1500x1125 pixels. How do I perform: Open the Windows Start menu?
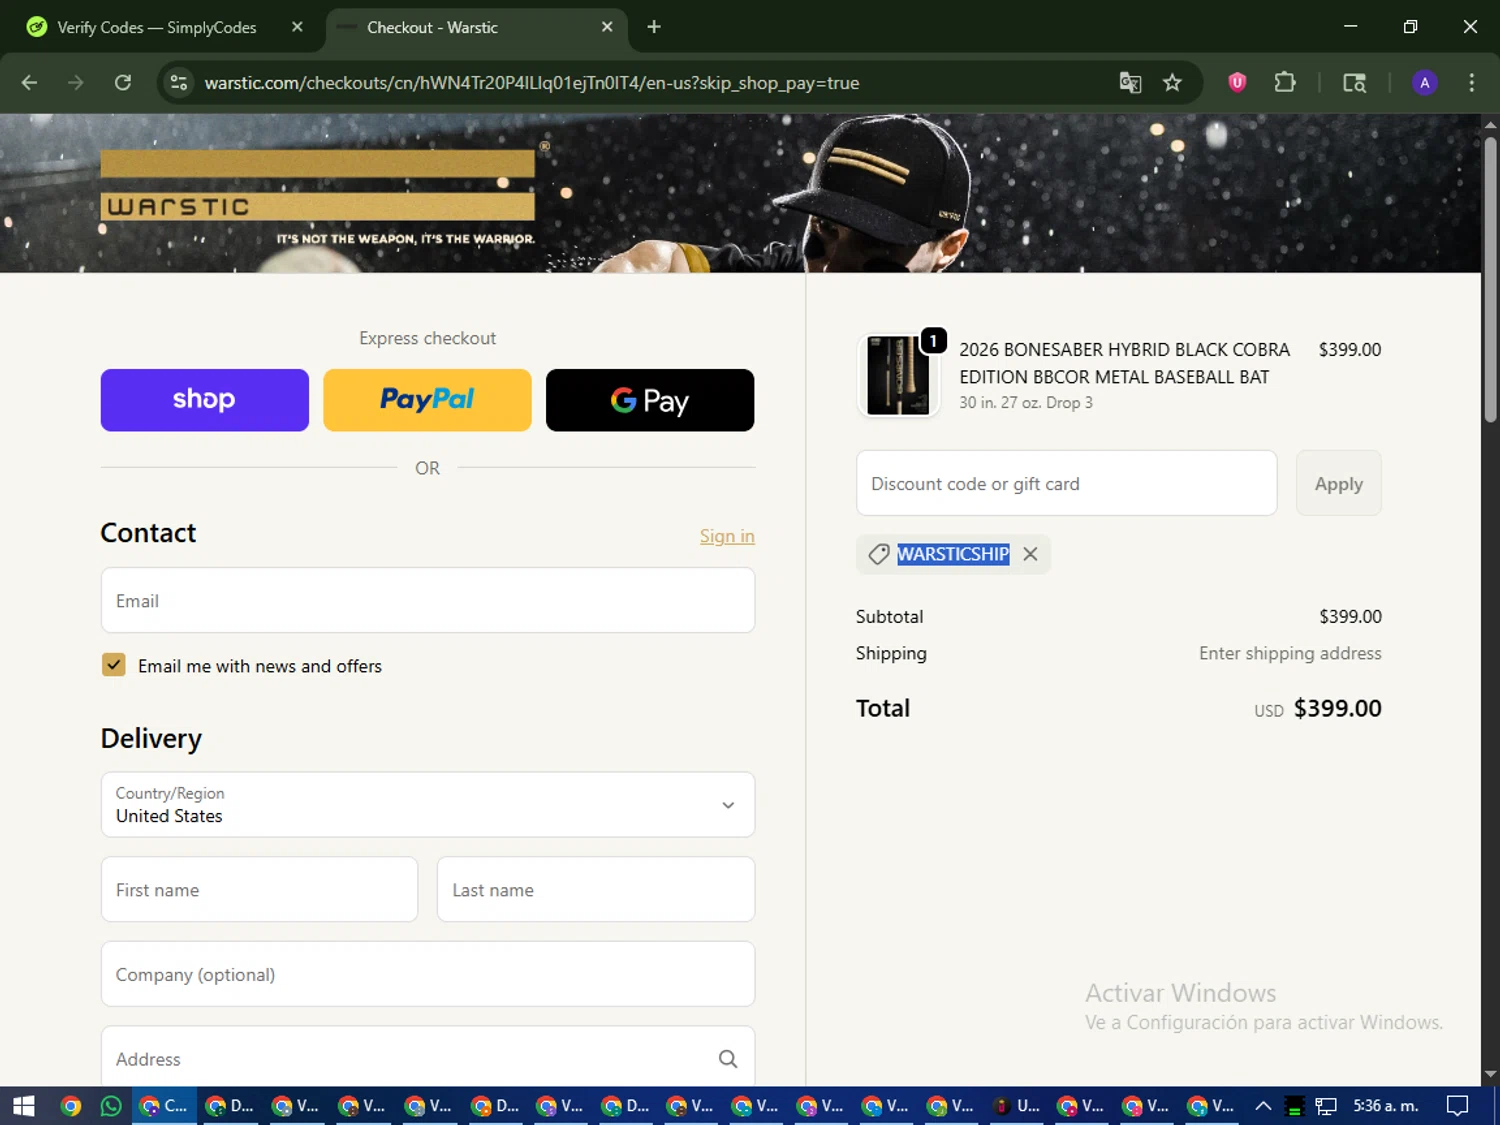pyautogui.click(x=24, y=1106)
